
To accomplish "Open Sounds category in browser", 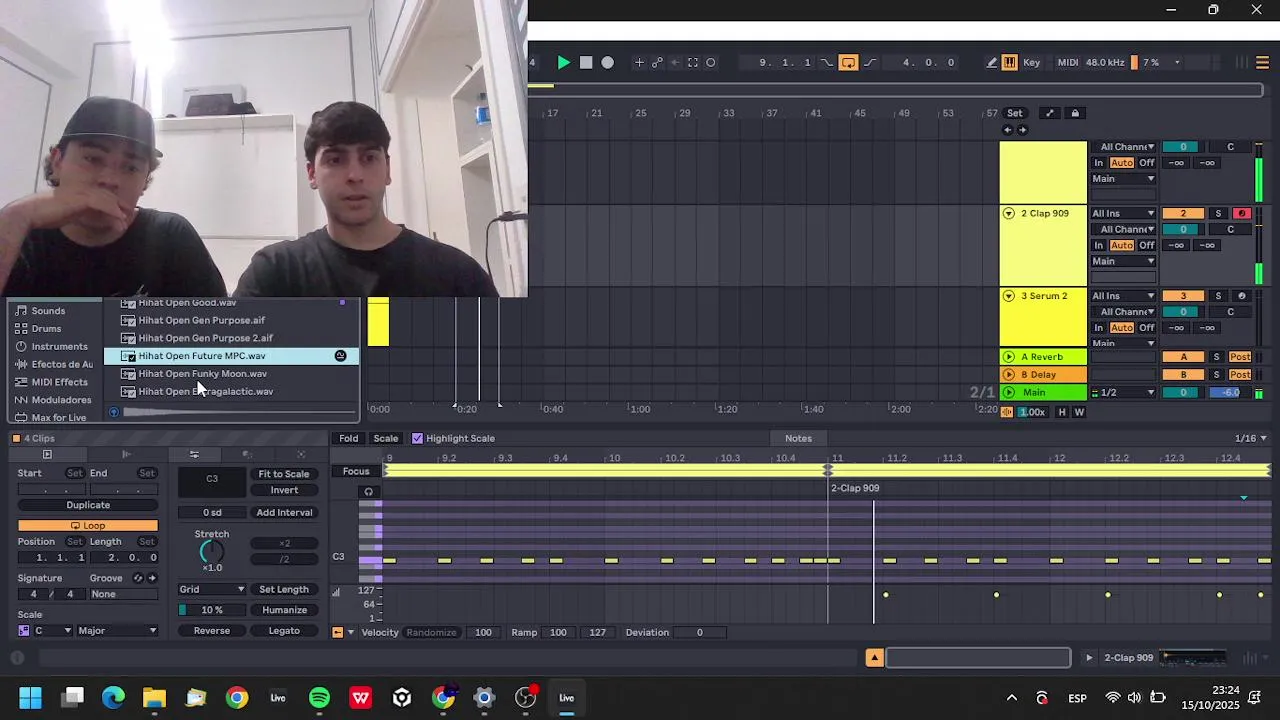I will tap(48, 311).
